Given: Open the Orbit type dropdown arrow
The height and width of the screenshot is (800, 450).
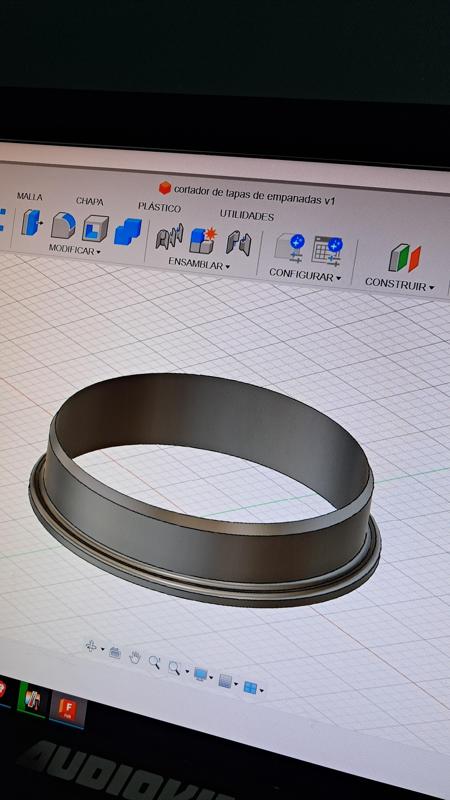Looking at the screenshot, I should (x=103, y=649).
